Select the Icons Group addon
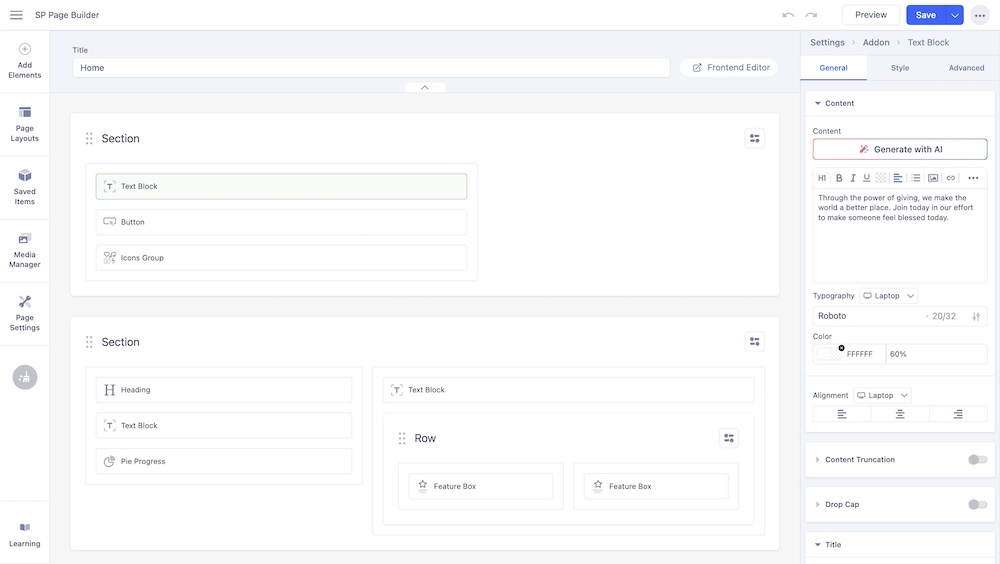 coord(281,258)
